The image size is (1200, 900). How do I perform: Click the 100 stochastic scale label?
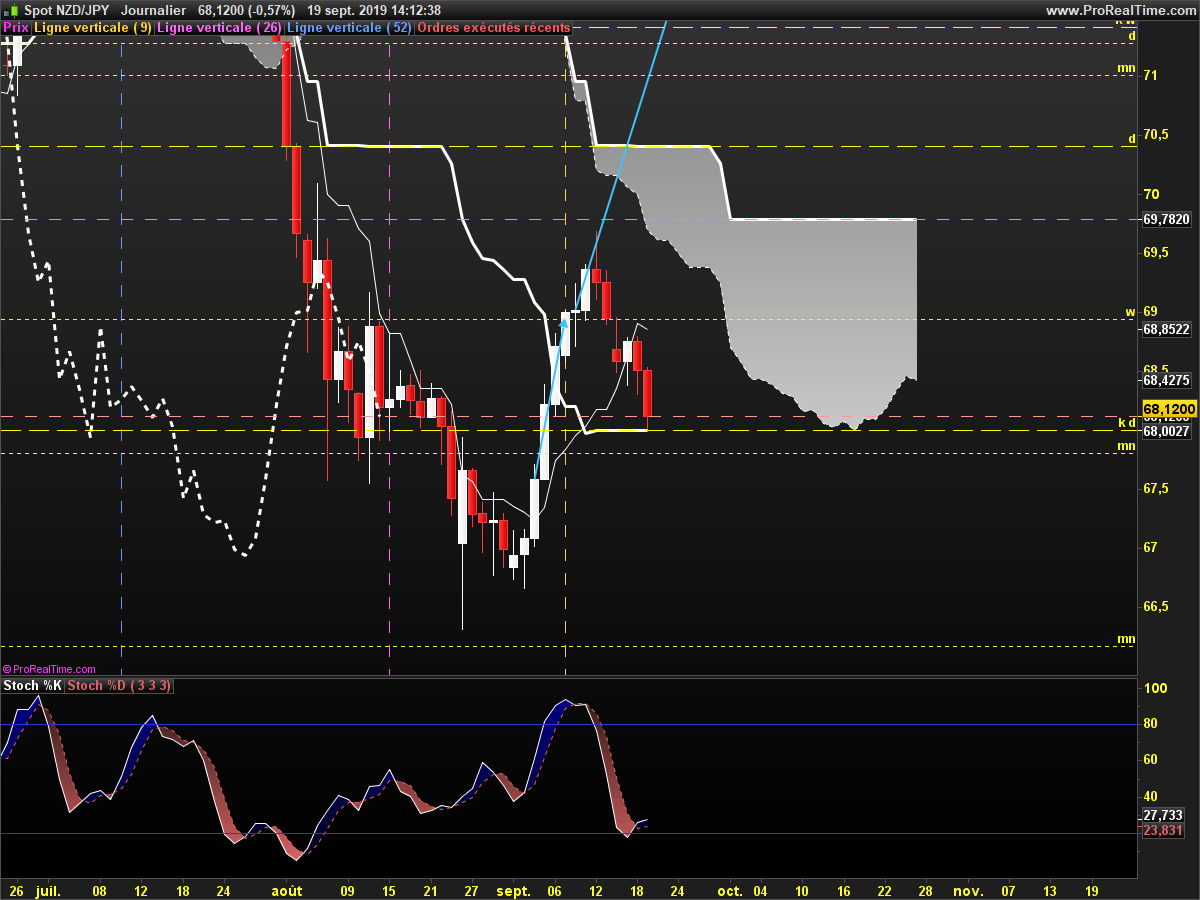[x=1155, y=689]
